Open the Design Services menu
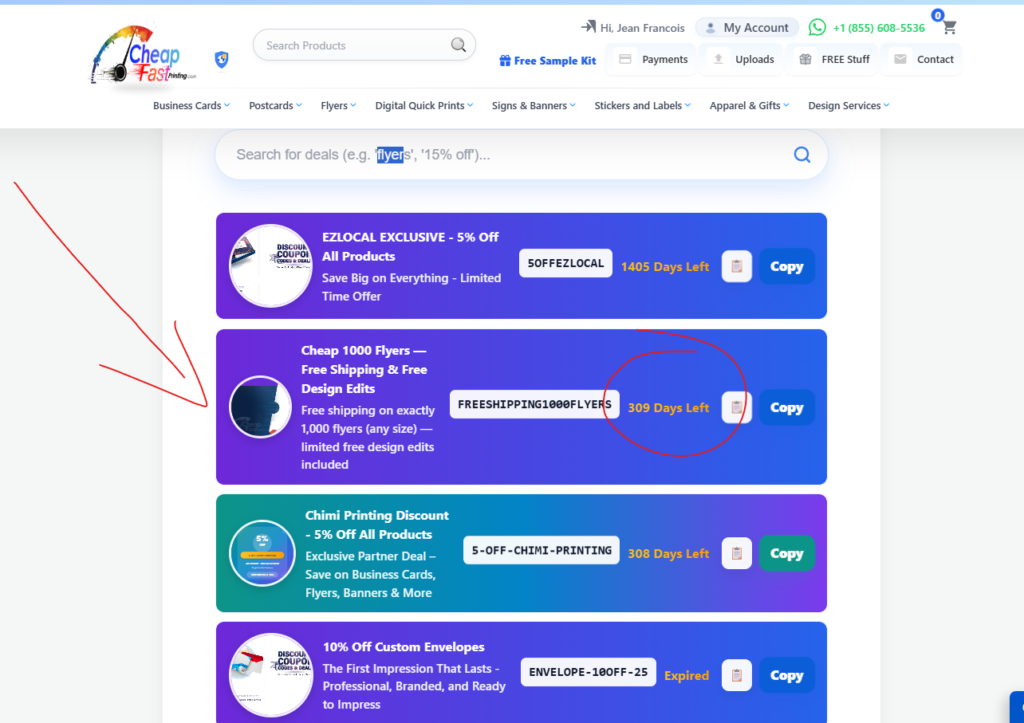The width and height of the screenshot is (1024, 723). (848, 106)
